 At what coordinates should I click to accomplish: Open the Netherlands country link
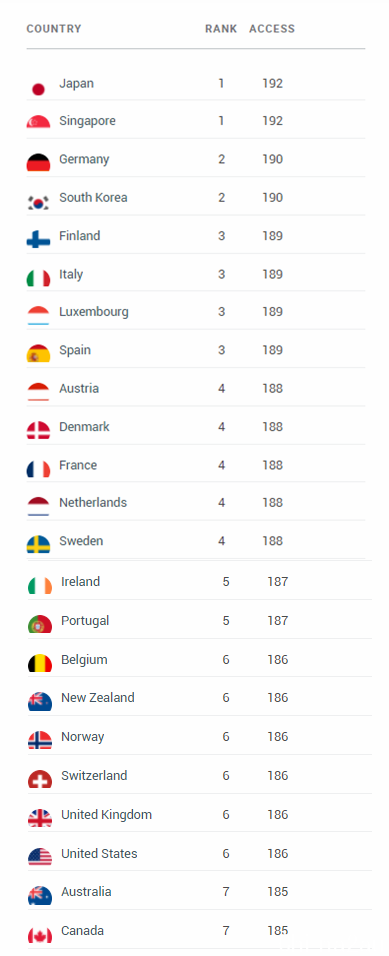click(x=93, y=502)
